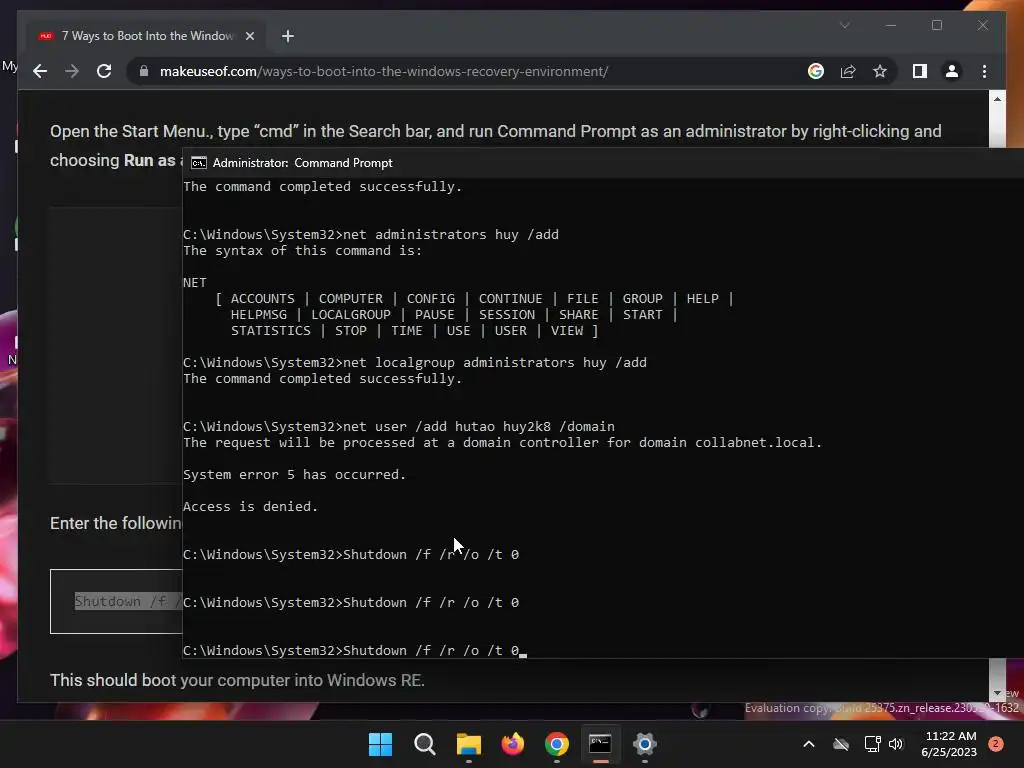The height and width of the screenshot is (768, 1024).
Task: Click 'Administrator: Command Prompt' title text
Action: tap(302, 163)
